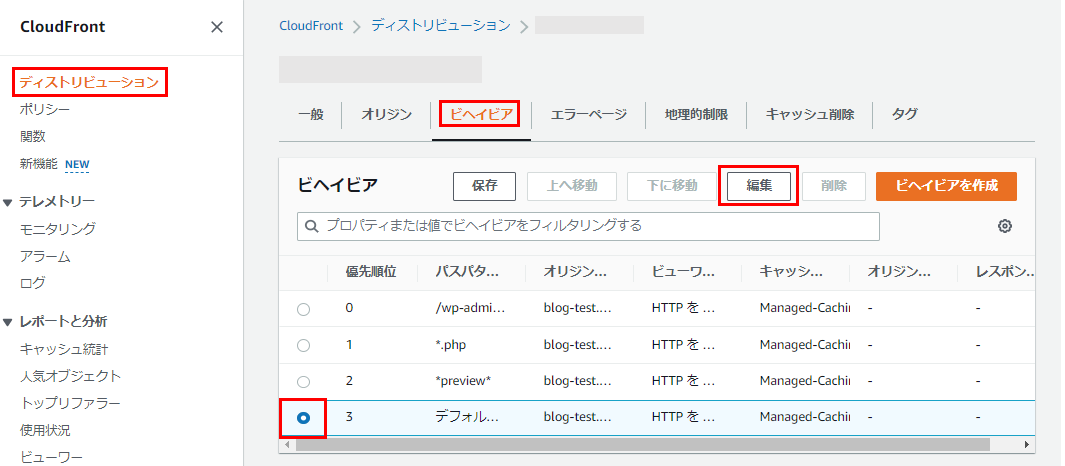Image resolution: width=1065 pixels, height=466 pixels.
Task: Click the デフォル... path pattern cell
Action: coord(467,417)
